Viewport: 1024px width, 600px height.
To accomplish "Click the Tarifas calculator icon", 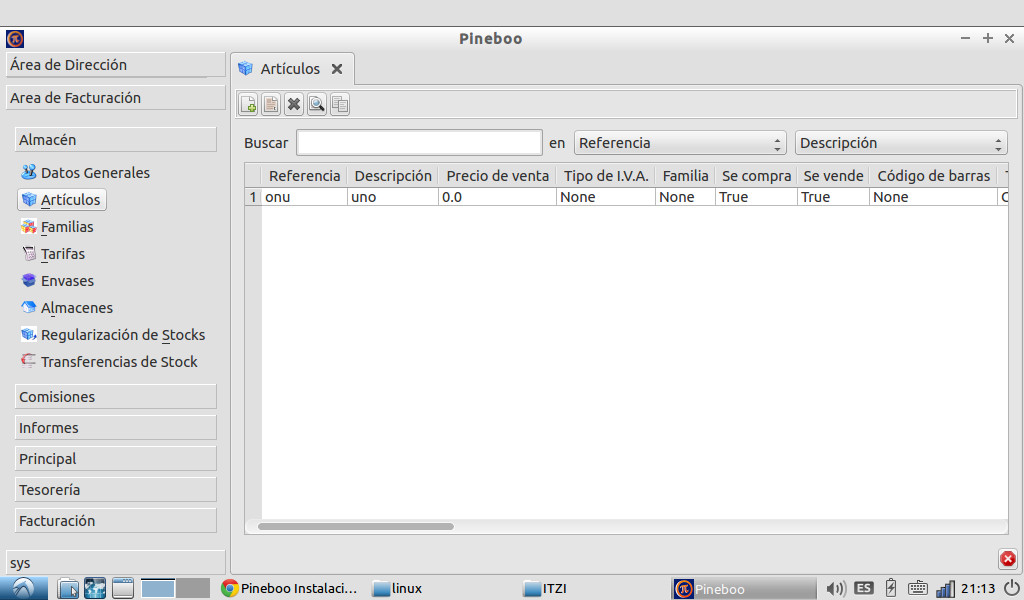I will [29, 253].
